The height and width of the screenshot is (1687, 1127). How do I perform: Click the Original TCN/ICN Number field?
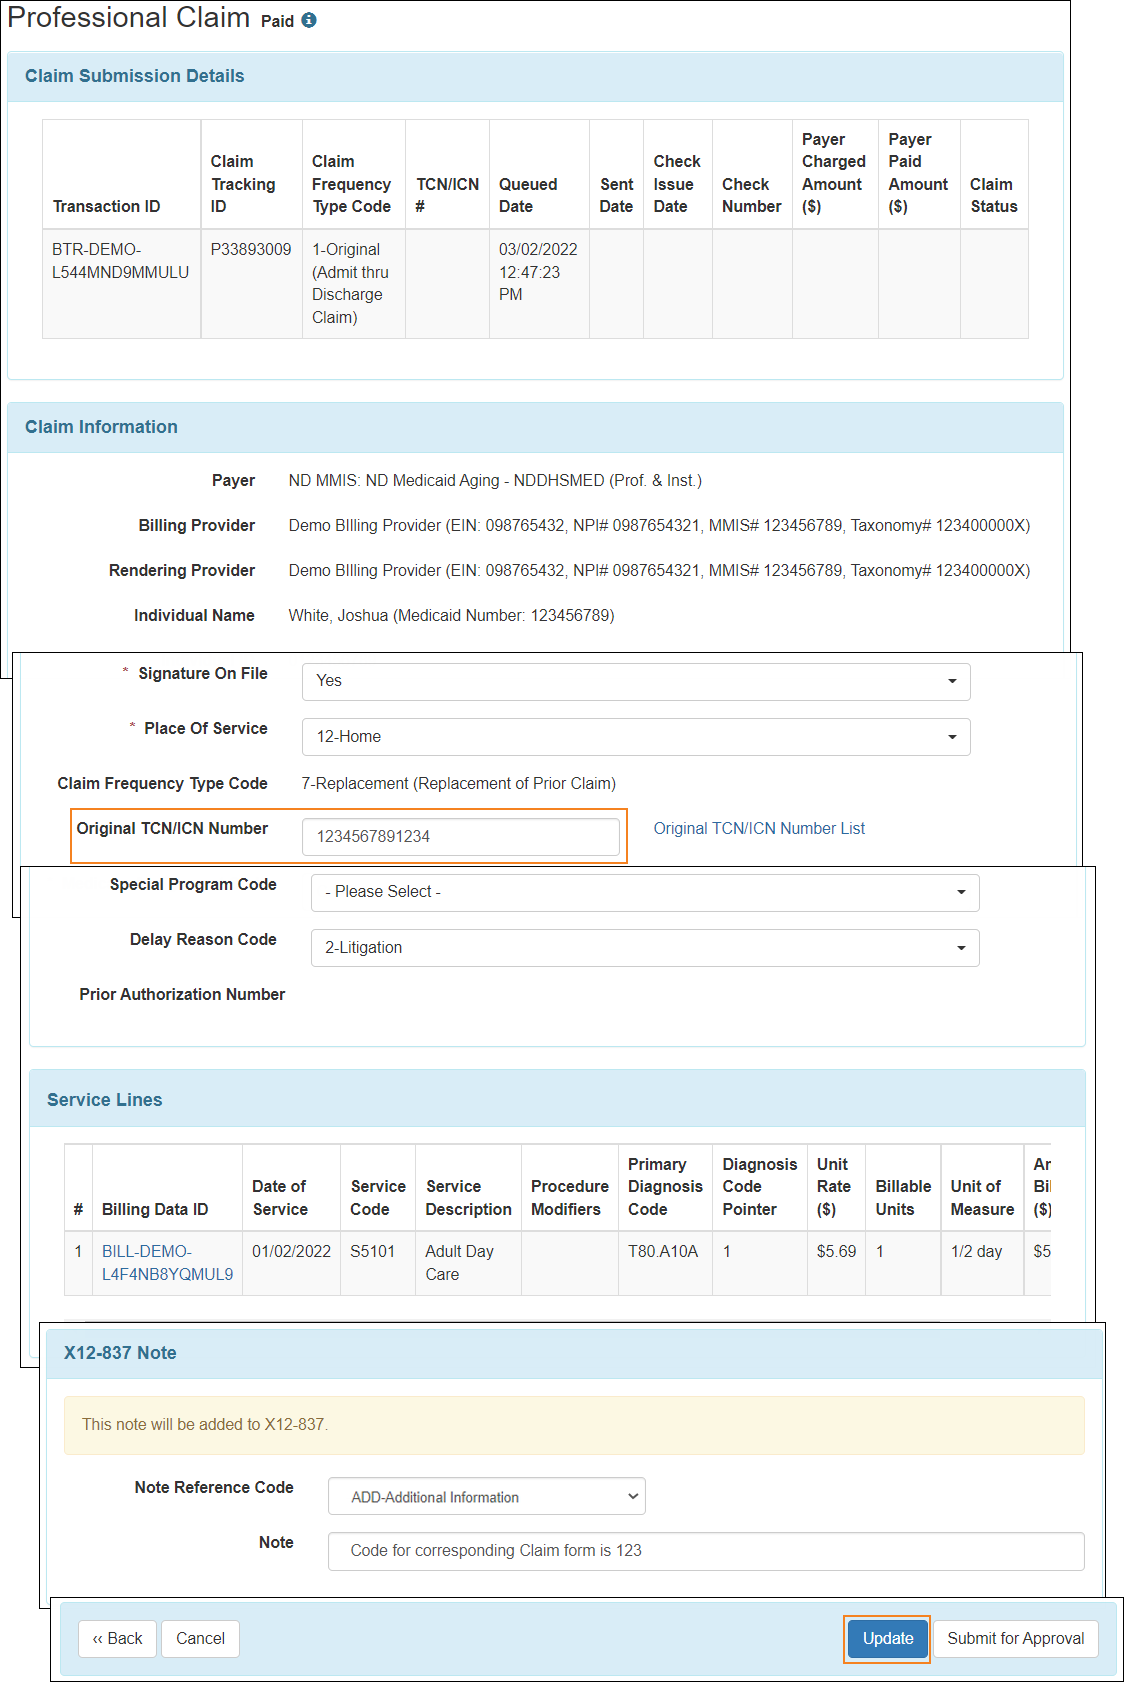pos(460,837)
